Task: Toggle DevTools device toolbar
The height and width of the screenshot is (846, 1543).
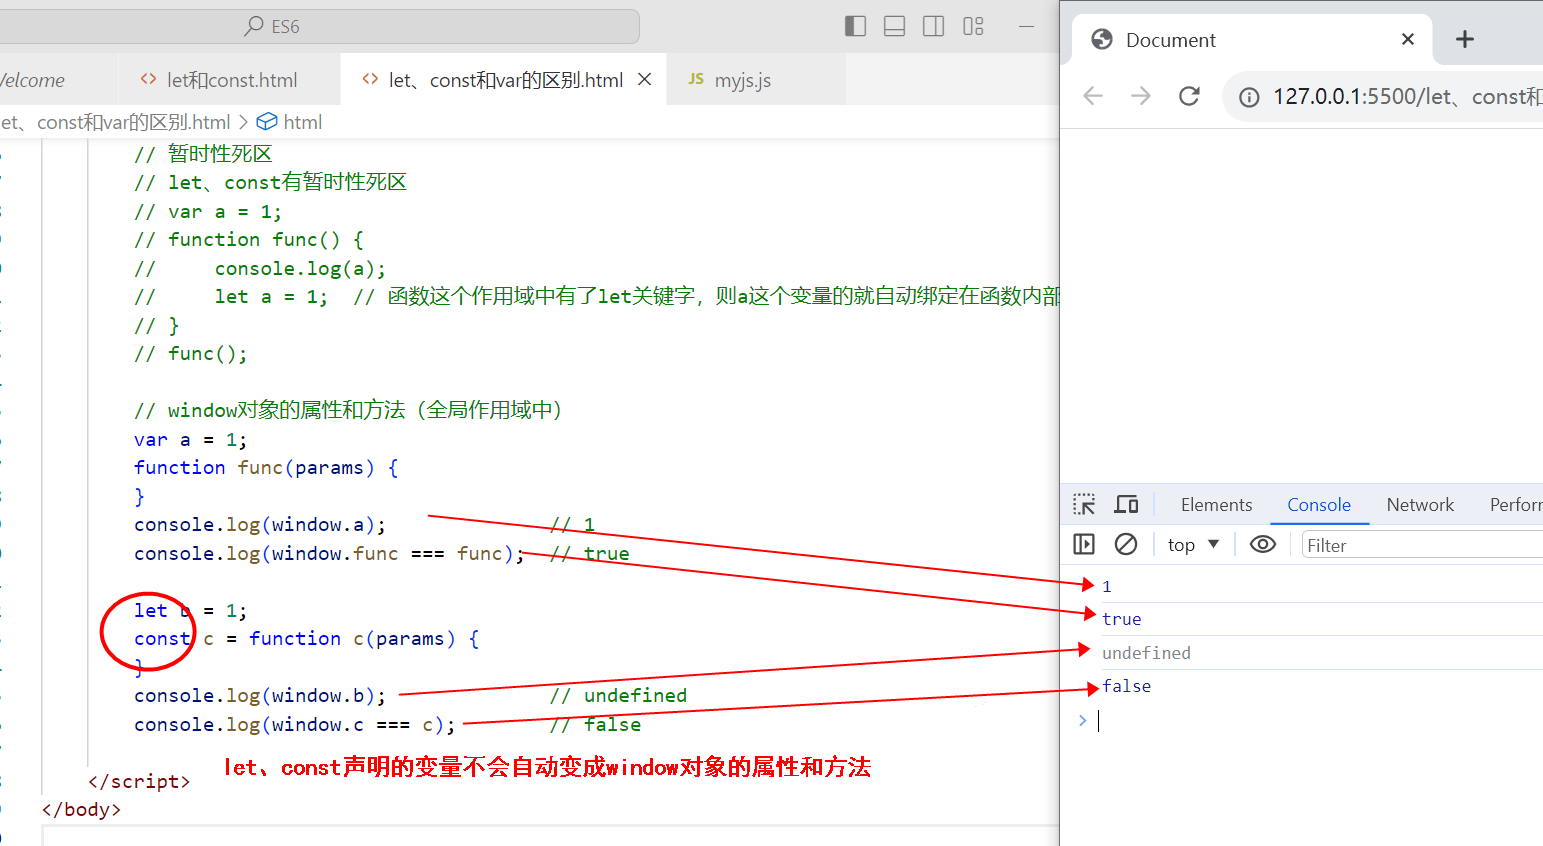Action: [x=1126, y=505]
